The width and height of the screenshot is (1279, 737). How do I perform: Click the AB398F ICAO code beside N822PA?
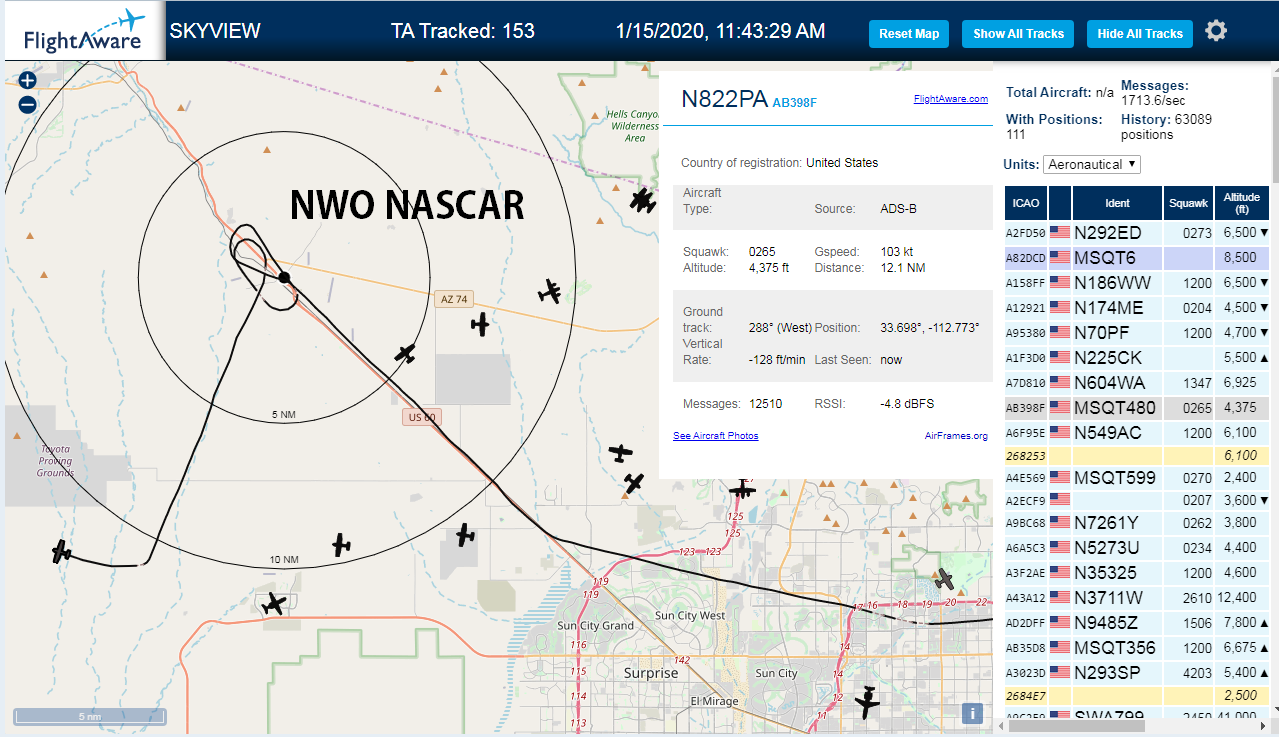795,102
